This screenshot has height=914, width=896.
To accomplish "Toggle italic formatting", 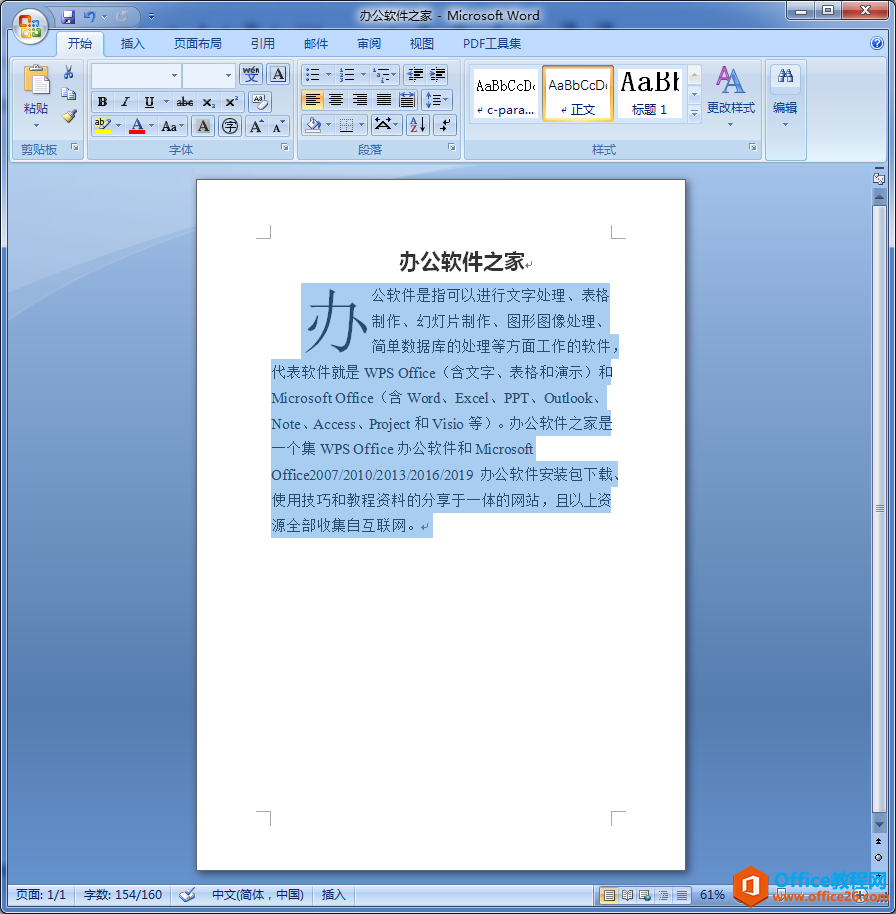I will [x=125, y=102].
